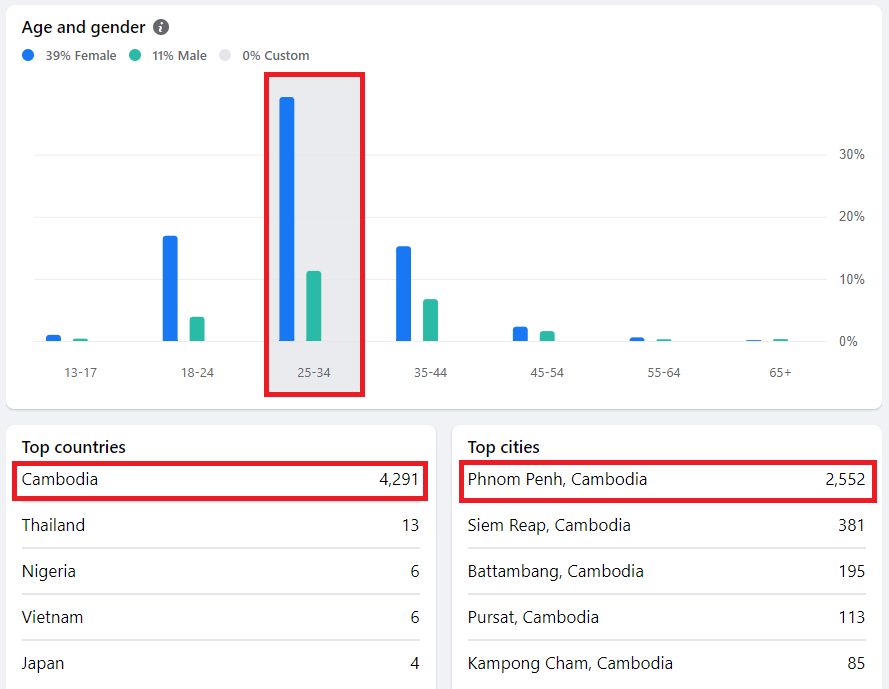
Task: Click the 11% Male legend label
Action: pos(179,56)
